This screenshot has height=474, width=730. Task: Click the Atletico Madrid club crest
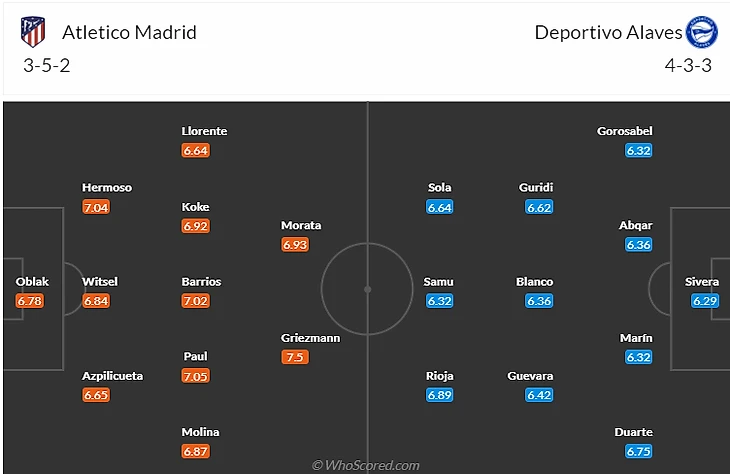tap(33, 32)
